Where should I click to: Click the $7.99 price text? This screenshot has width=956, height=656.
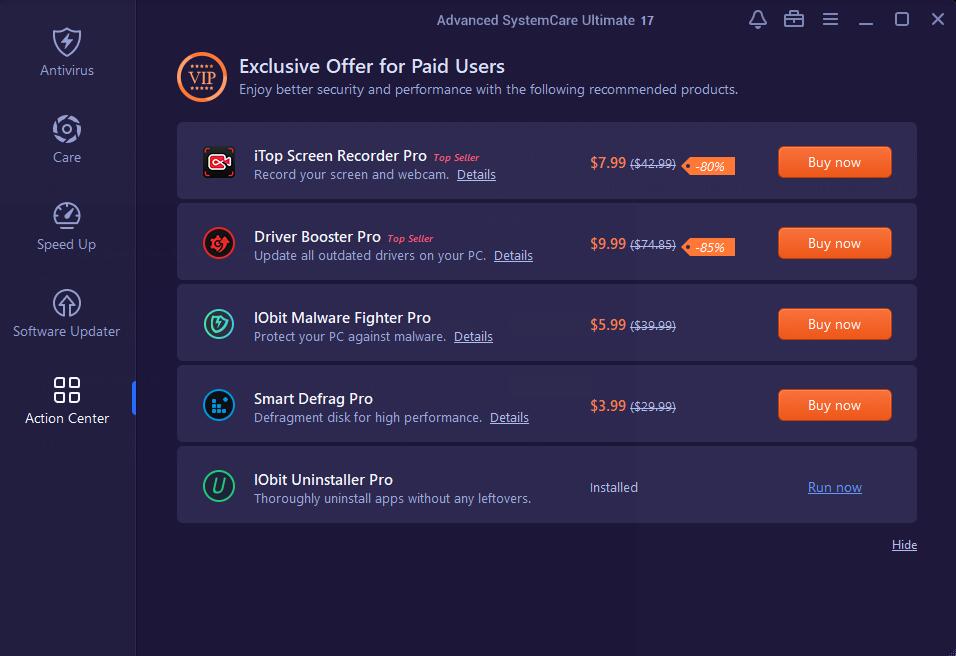[608, 163]
